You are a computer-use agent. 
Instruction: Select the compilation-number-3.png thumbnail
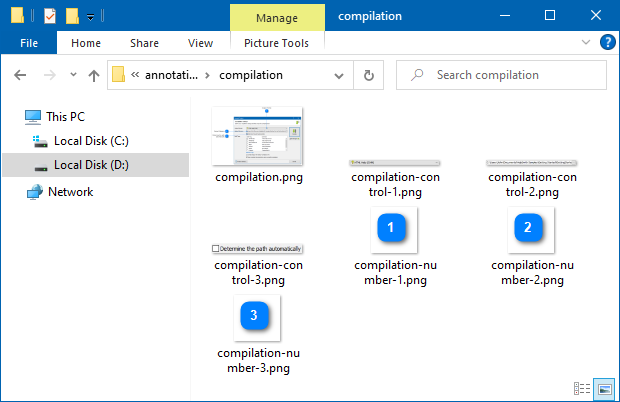pyautogui.click(x=257, y=318)
